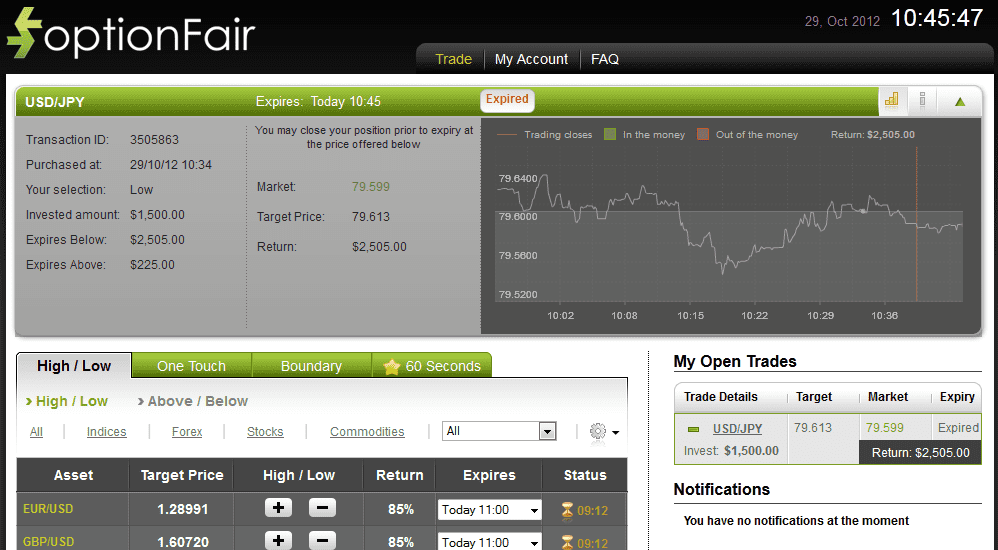The width and height of the screenshot is (998, 550).
Task: Select the Above / Below sub-option
Action: 193,401
